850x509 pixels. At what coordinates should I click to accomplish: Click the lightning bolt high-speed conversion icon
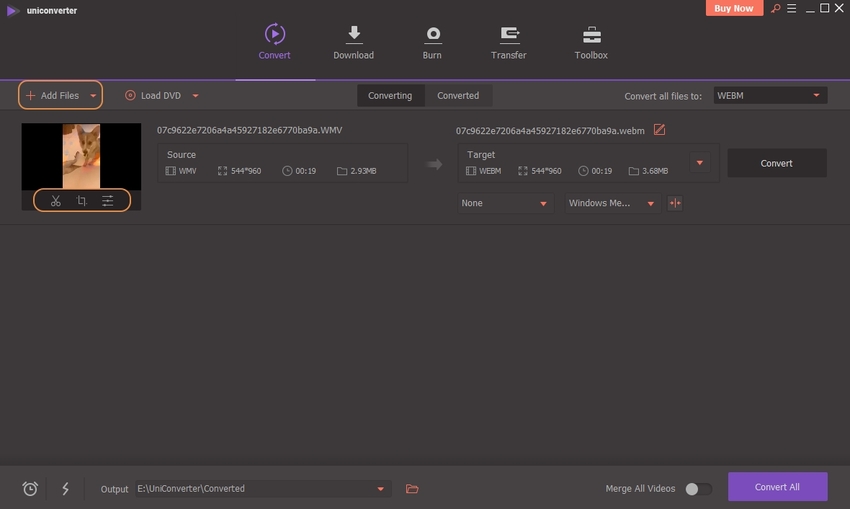[x=66, y=489]
